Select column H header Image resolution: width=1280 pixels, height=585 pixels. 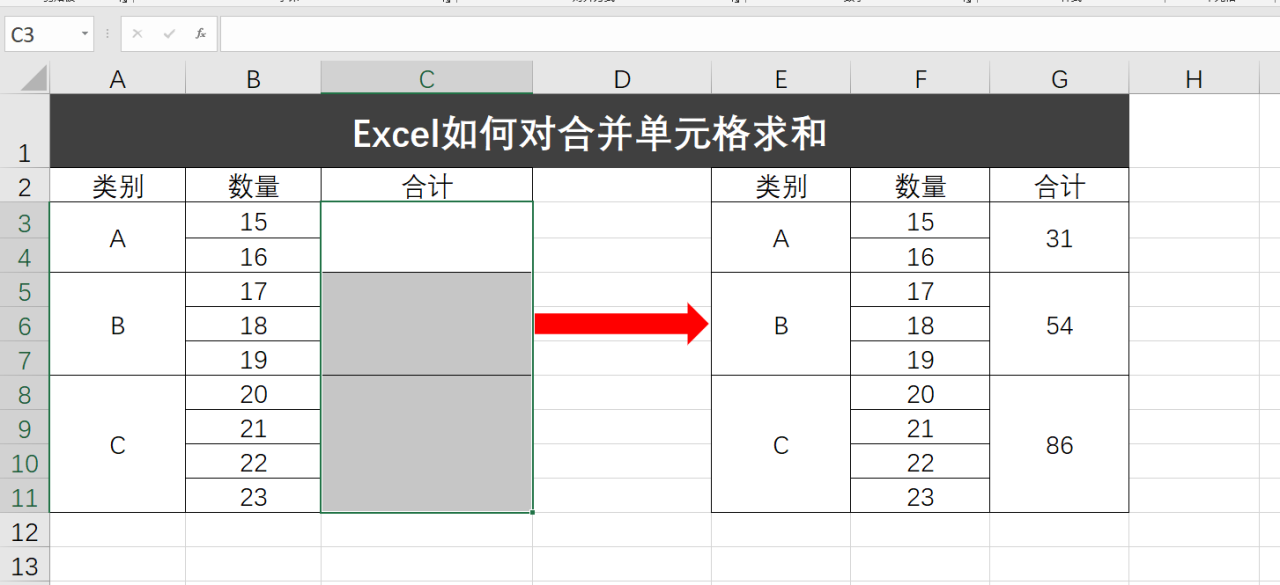[1194, 79]
